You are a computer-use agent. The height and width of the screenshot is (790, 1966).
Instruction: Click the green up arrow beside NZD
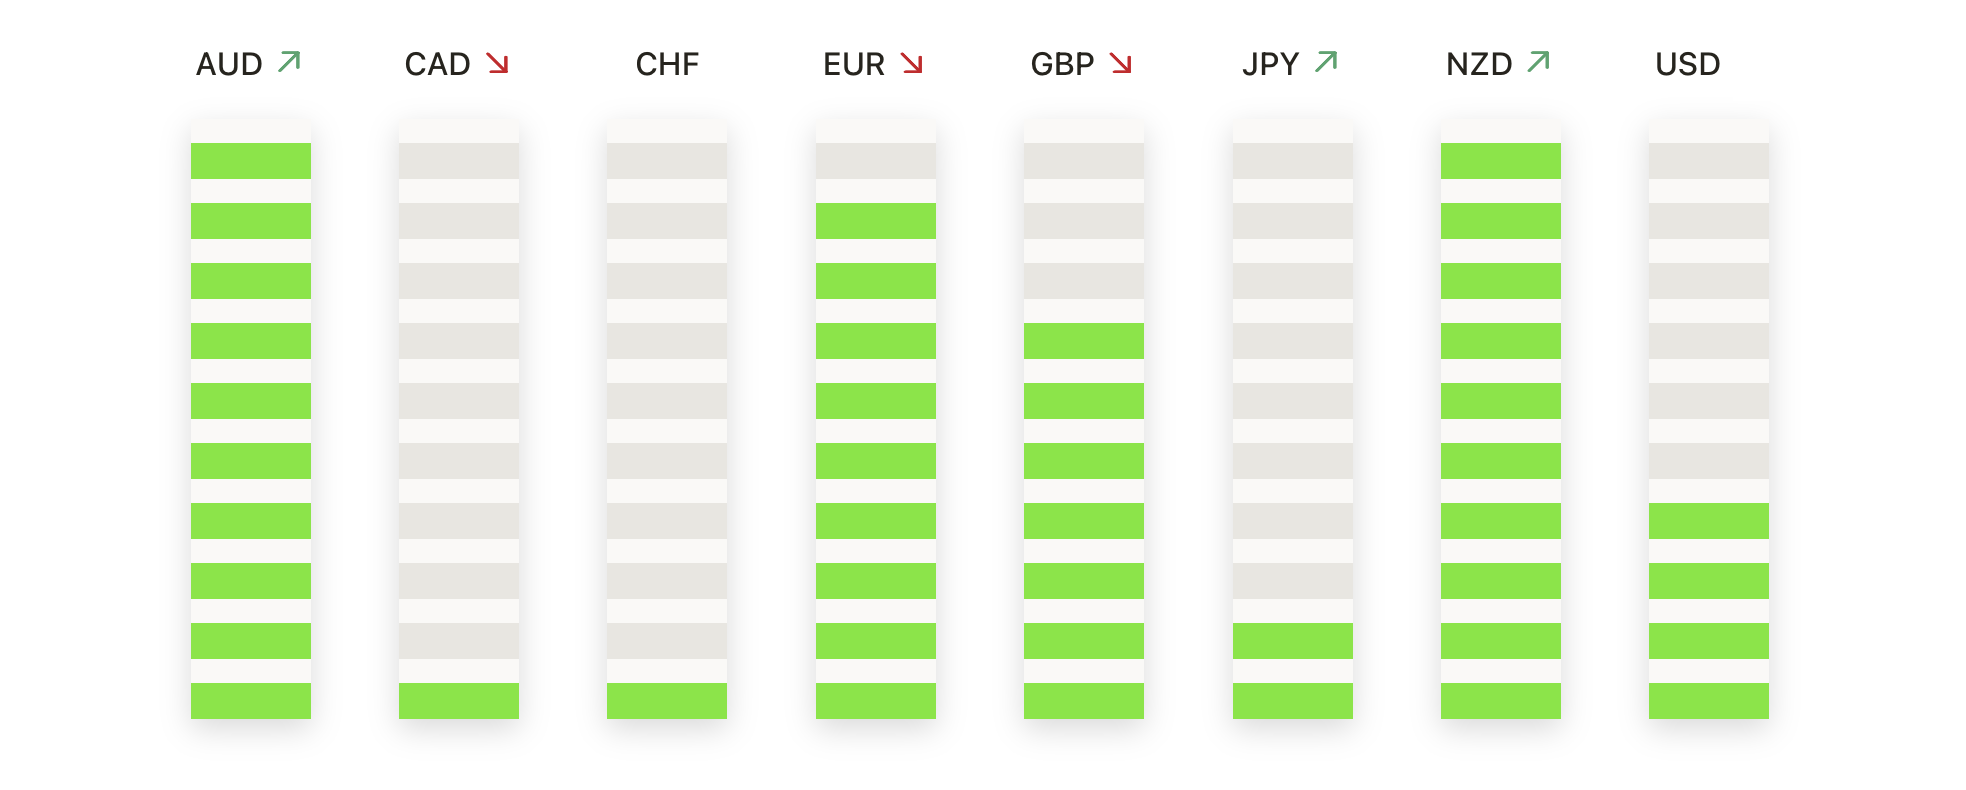click(x=1538, y=62)
